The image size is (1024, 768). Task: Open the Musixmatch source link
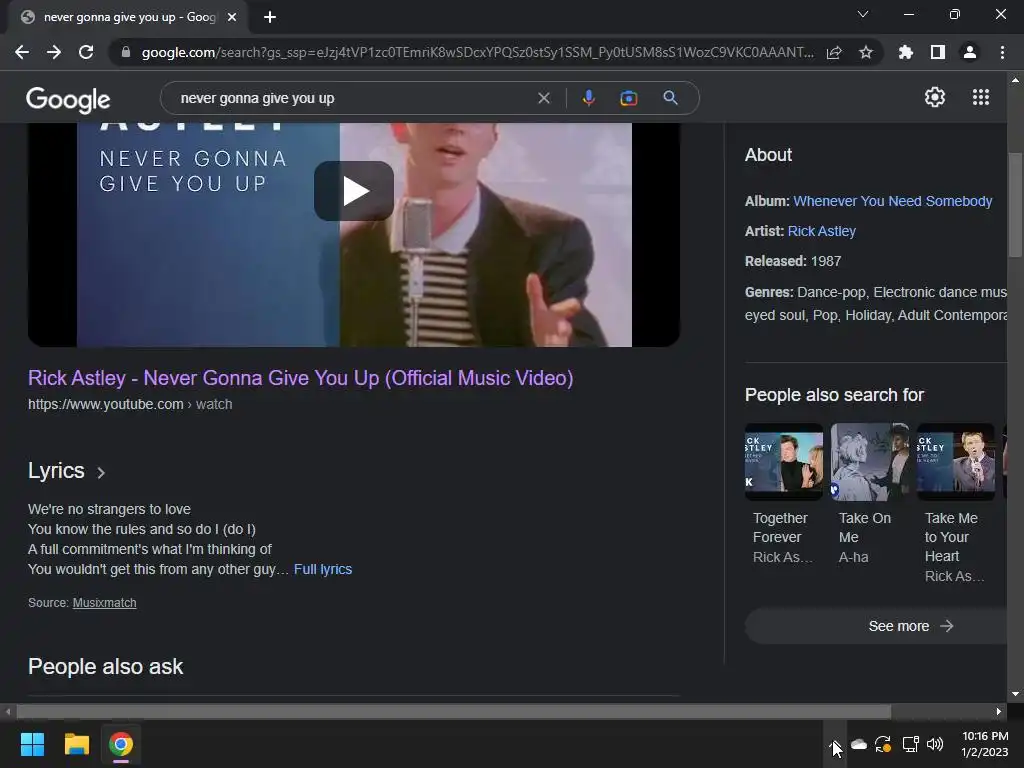[x=104, y=603]
